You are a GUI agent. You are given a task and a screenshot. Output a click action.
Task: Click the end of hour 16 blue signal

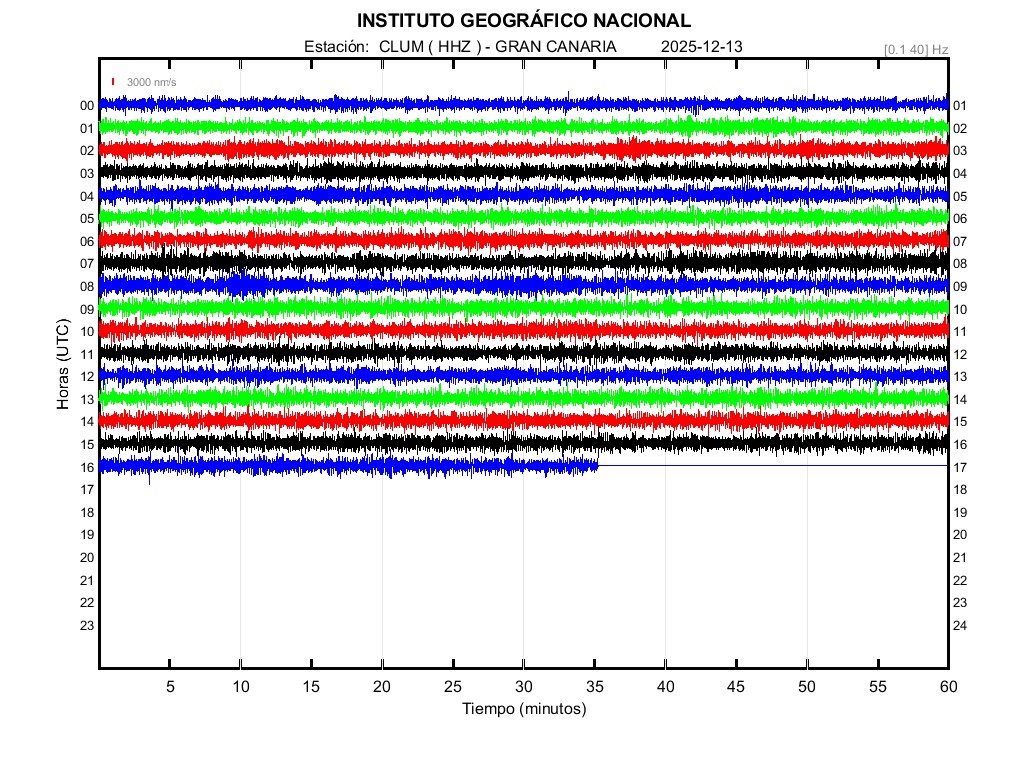coord(597,465)
